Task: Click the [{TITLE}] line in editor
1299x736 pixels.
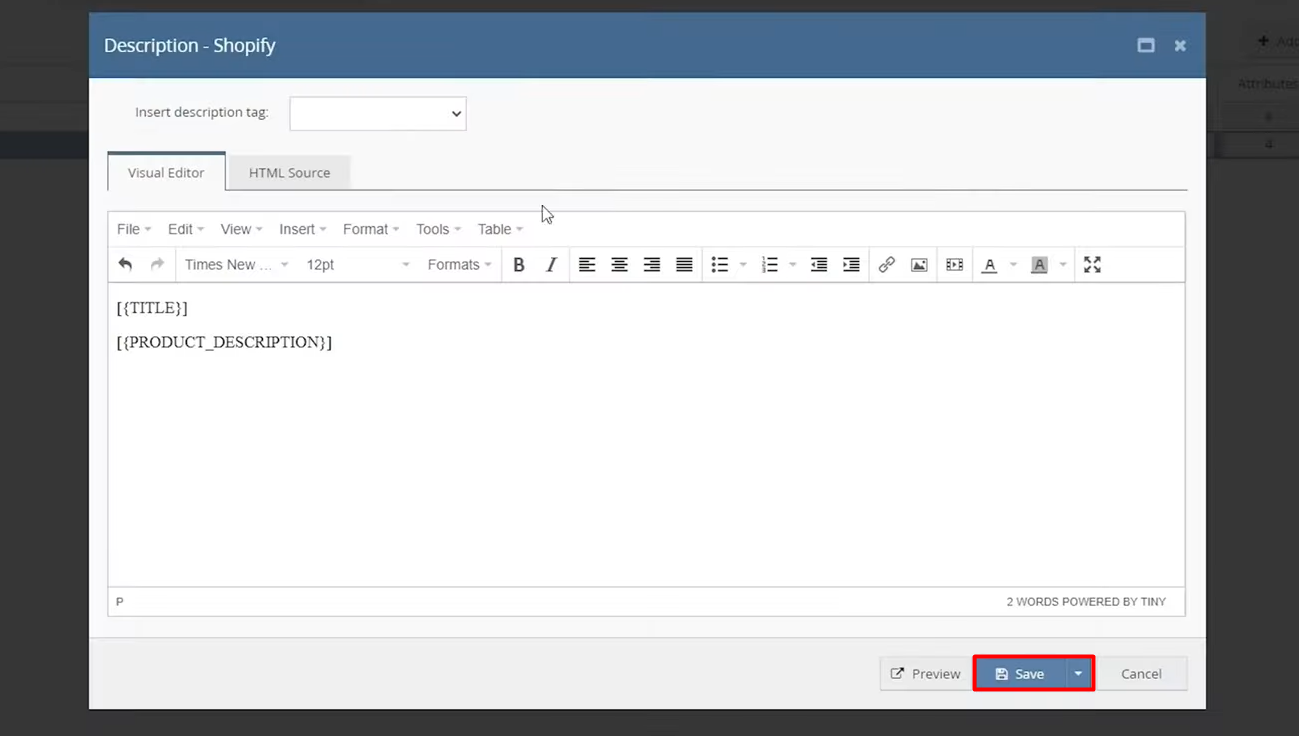Action: (152, 308)
